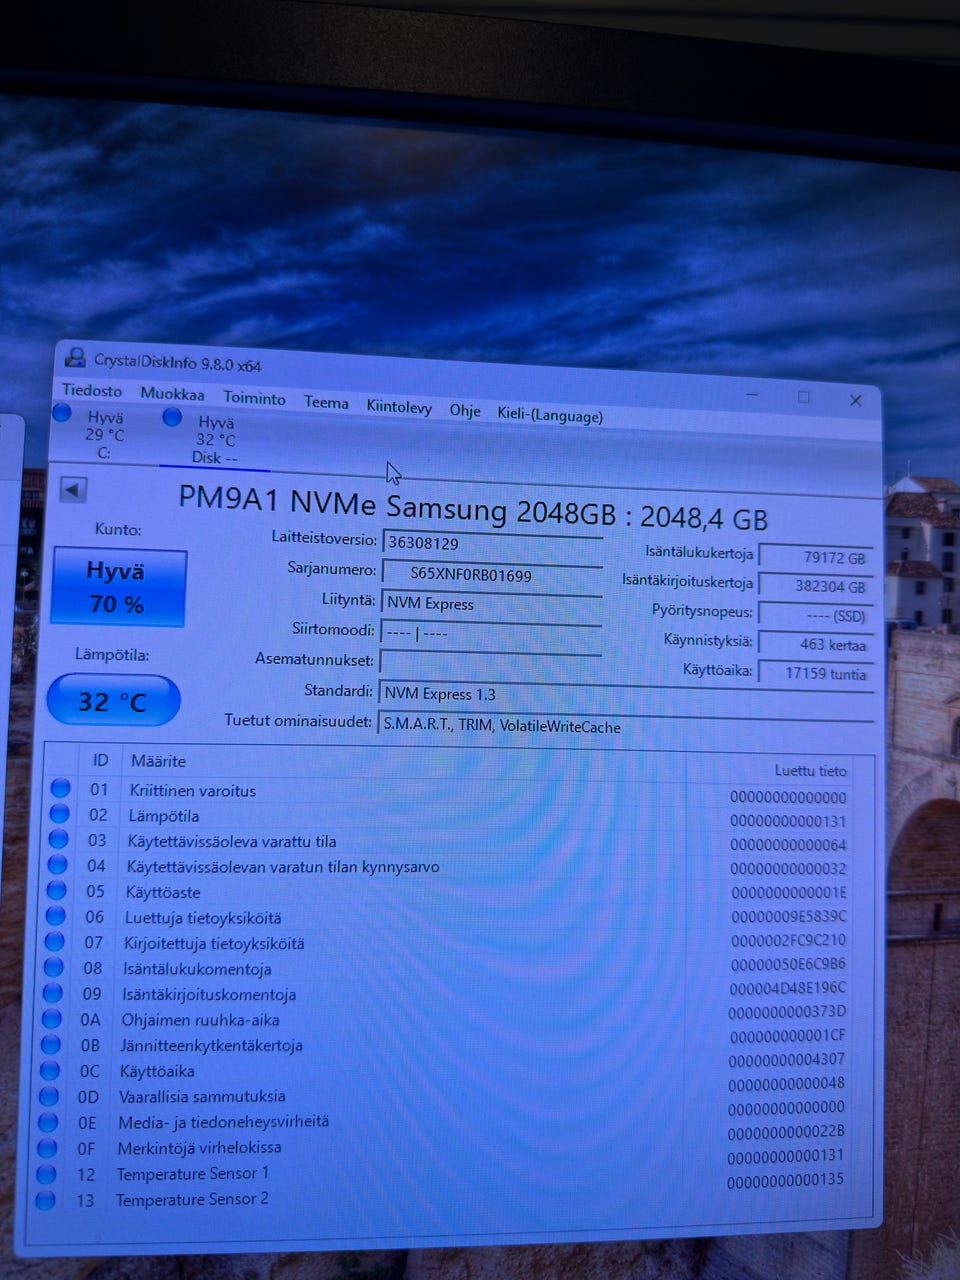
Task: Open the Kieli-(Language) menu
Action: tap(550, 415)
